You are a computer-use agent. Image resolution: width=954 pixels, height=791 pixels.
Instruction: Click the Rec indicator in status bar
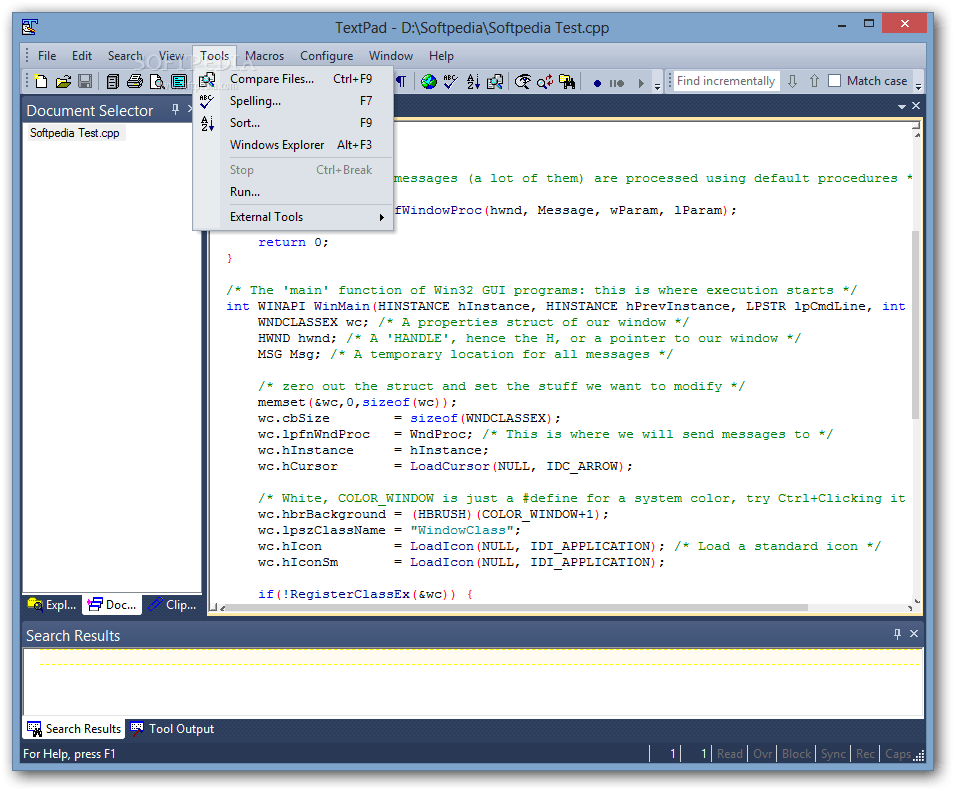tap(865, 754)
